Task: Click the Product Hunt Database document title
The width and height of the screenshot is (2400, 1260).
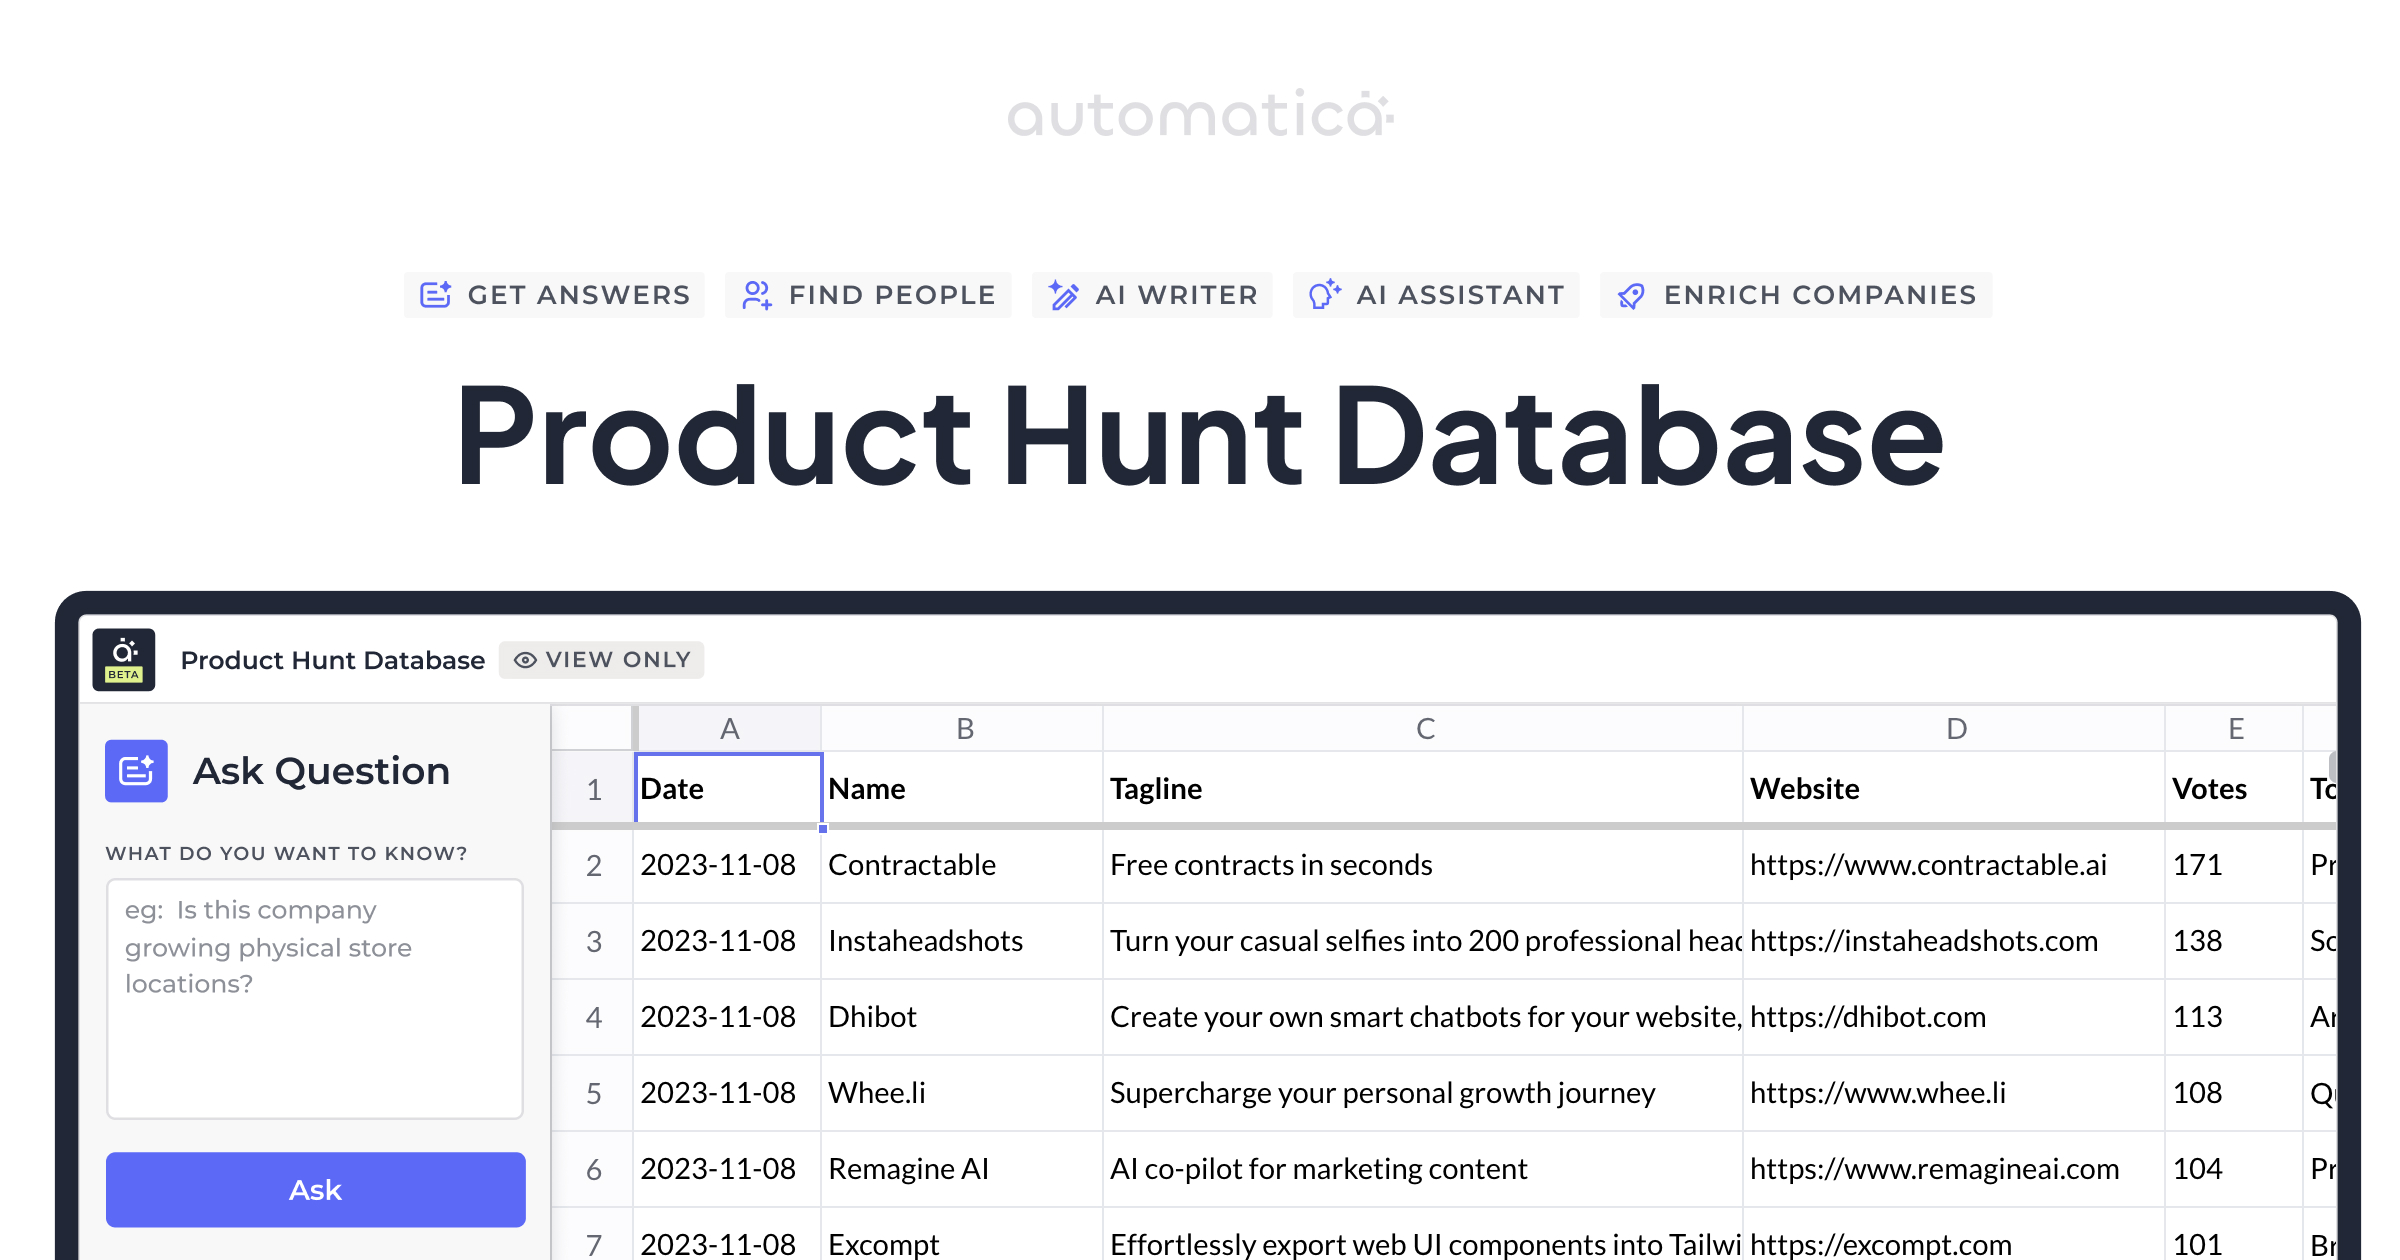Action: [332, 660]
